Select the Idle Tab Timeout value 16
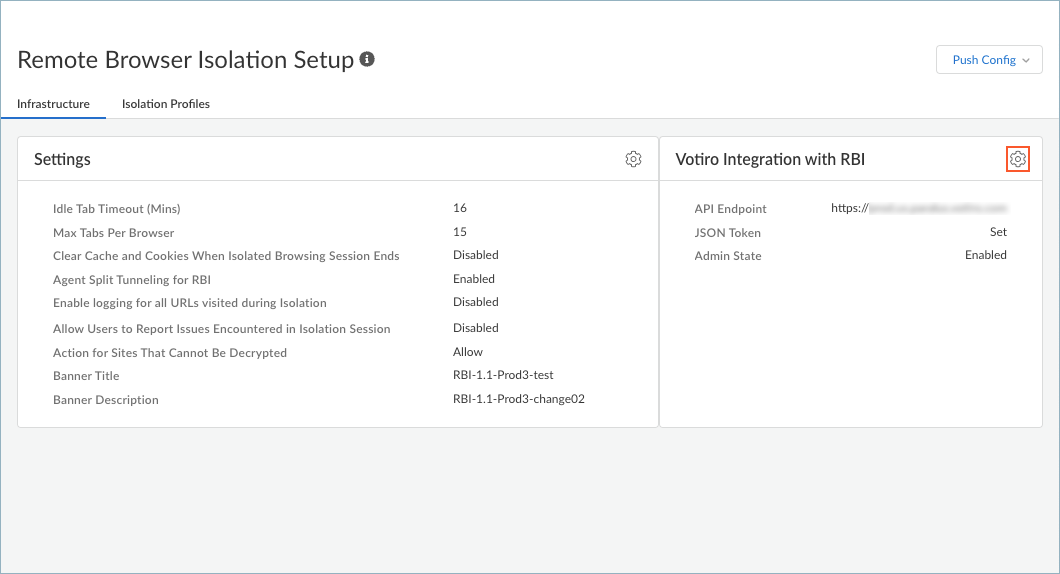Viewport: 1060px width, 574px height. tap(460, 208)
